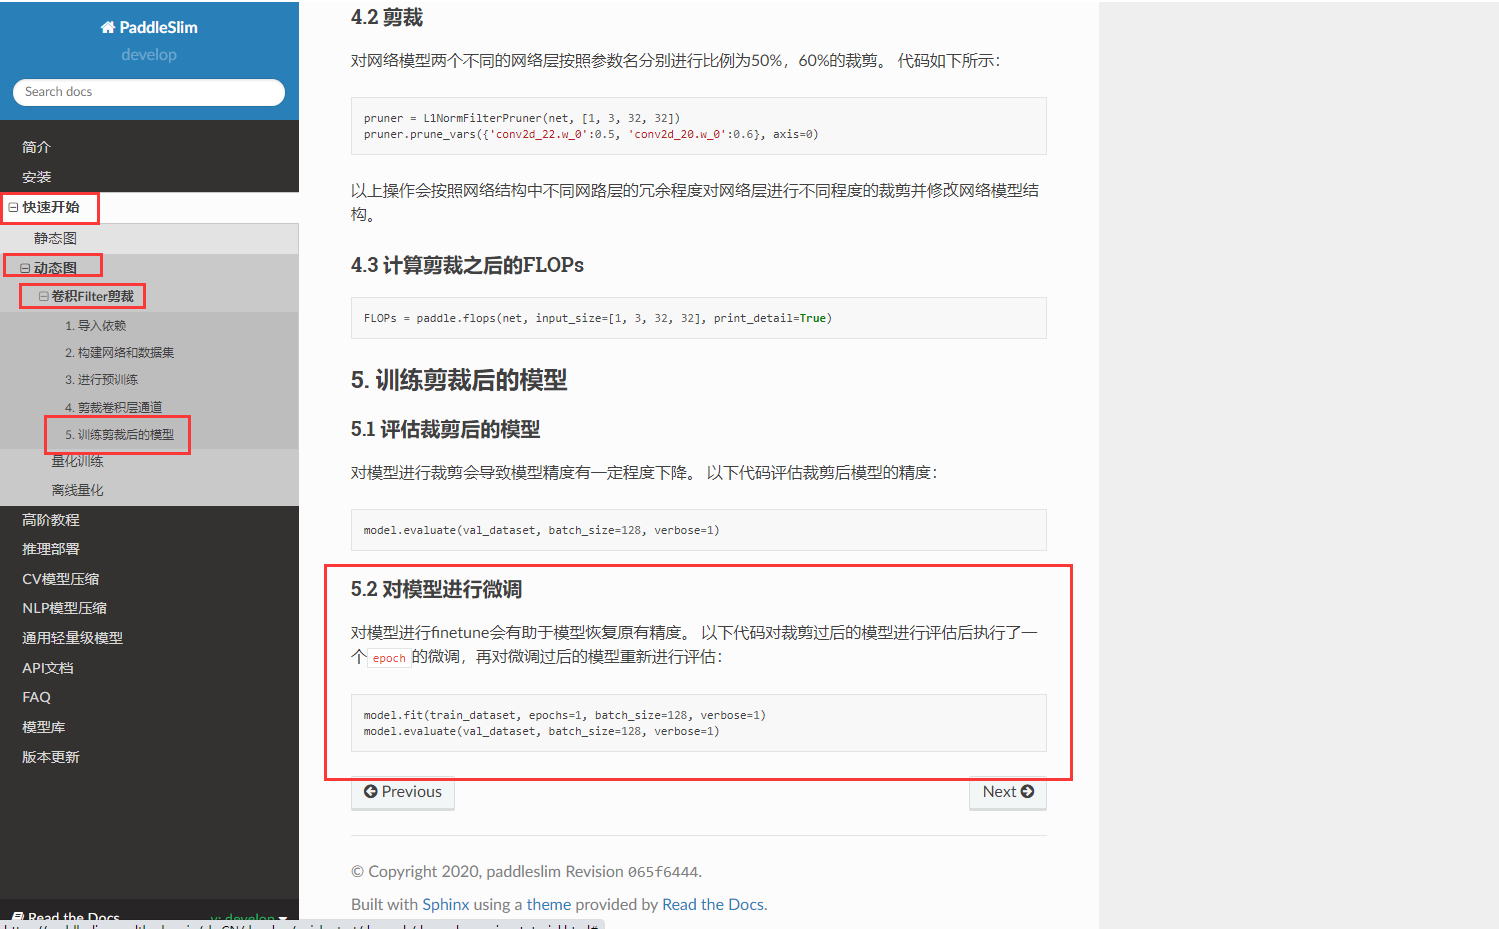Collapse the 卷积Filter剪裁 expander
Viewport: 1499px width, 929px height.
pyautogui.click(x=43, y=297)
